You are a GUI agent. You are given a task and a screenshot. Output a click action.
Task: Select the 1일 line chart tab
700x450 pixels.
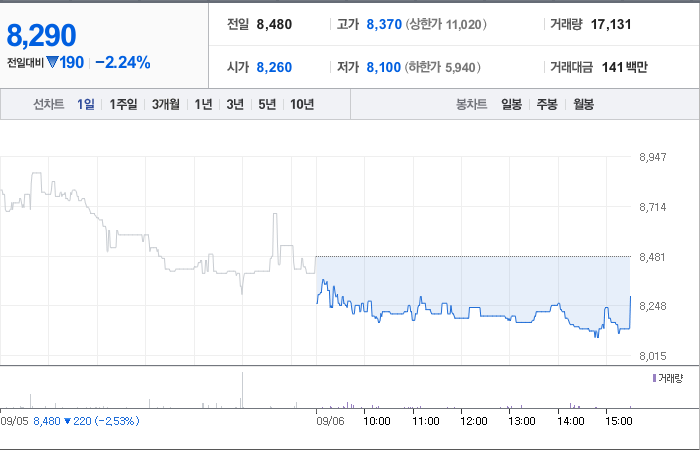86,104
